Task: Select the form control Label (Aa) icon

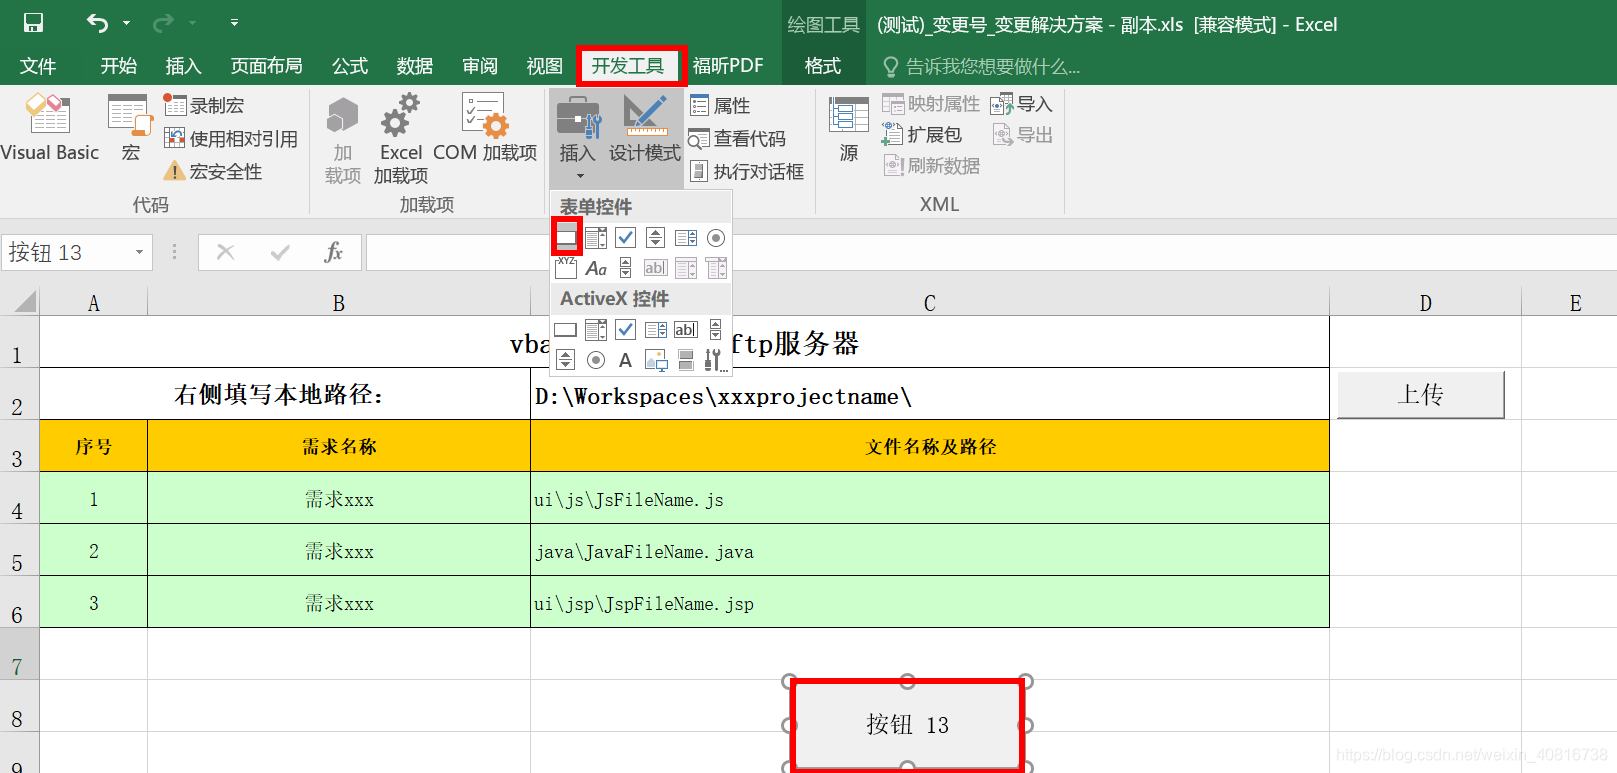Action: click(x=596, y=268)
